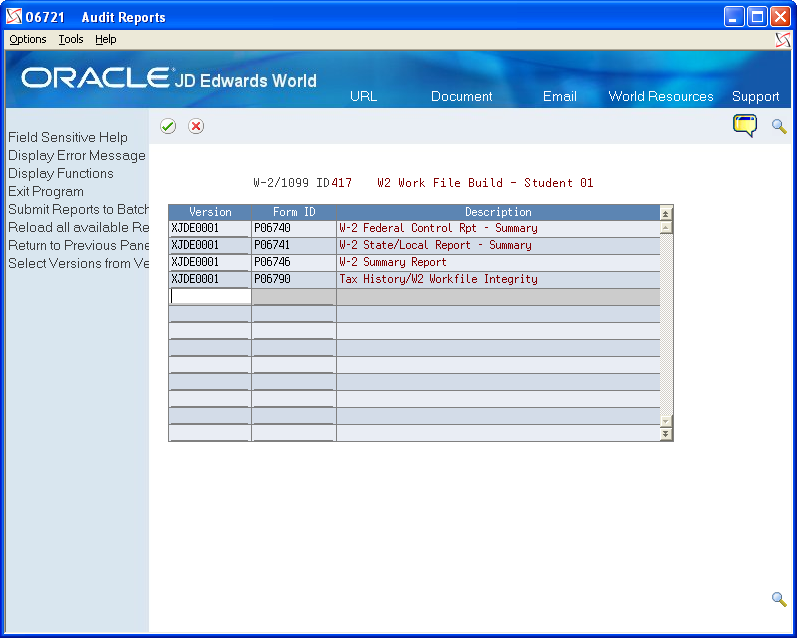Click 'W-2 State/Local Report - Summary' description

coord(435,245)
